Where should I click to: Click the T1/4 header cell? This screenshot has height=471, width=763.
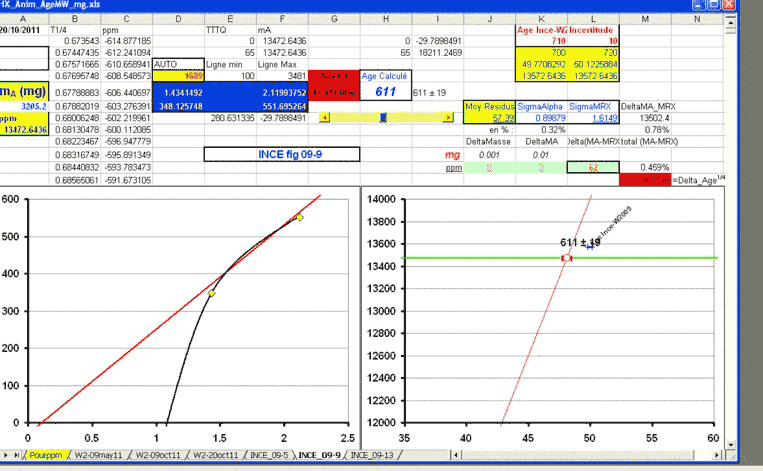[x=74, y=30]
